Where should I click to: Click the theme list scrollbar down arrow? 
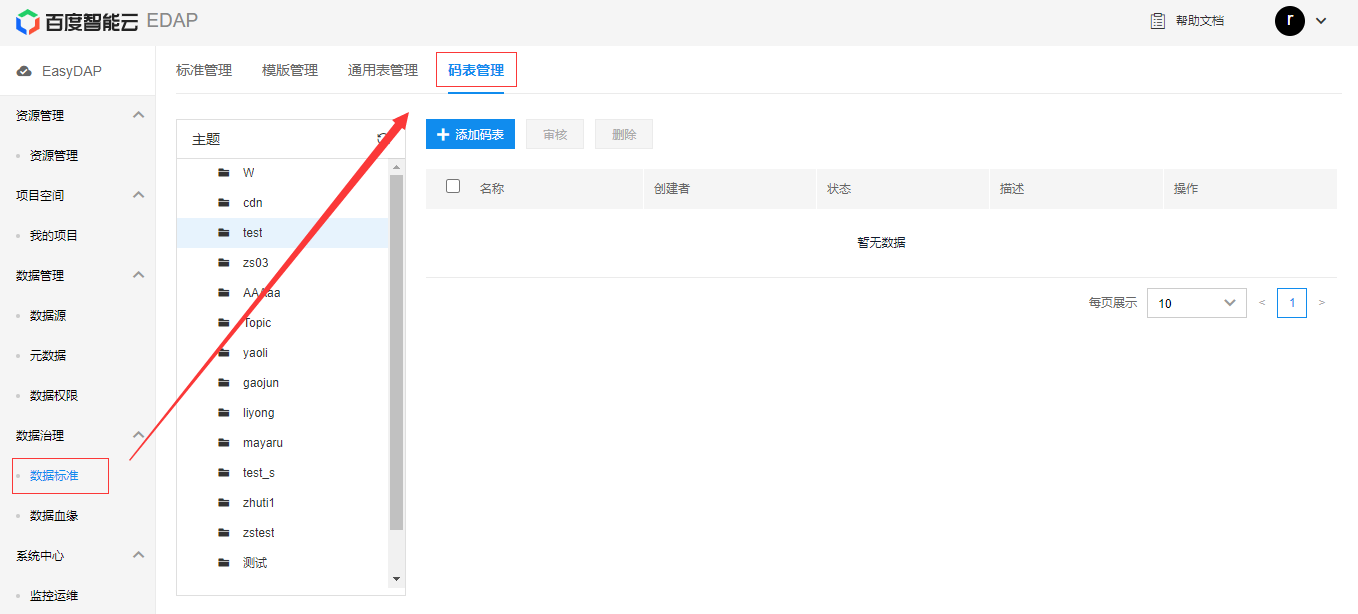[396, 579]
